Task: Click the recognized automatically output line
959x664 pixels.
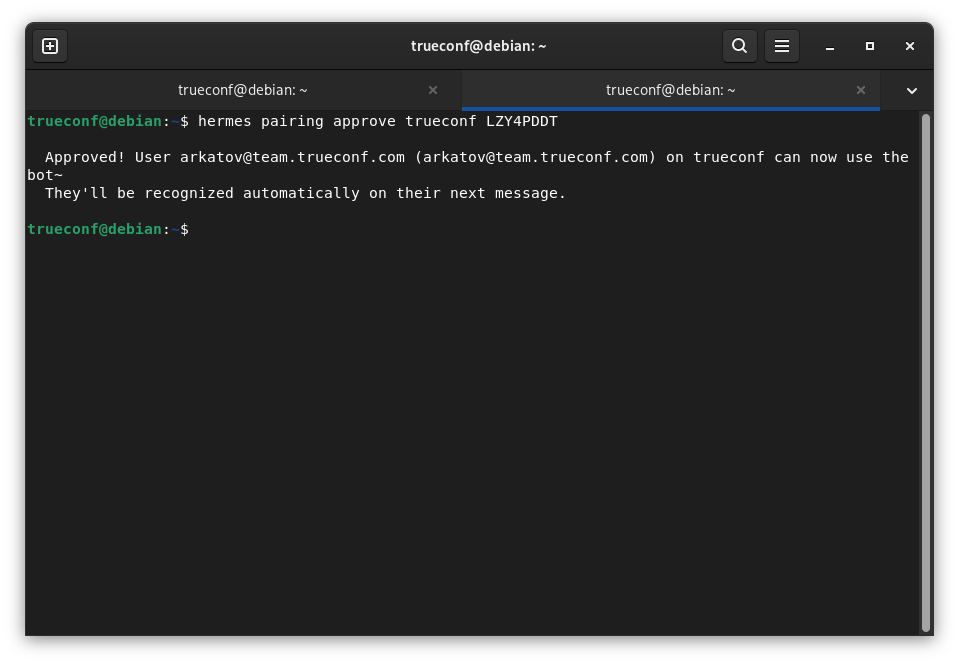Action: click(x=305, y=193)
